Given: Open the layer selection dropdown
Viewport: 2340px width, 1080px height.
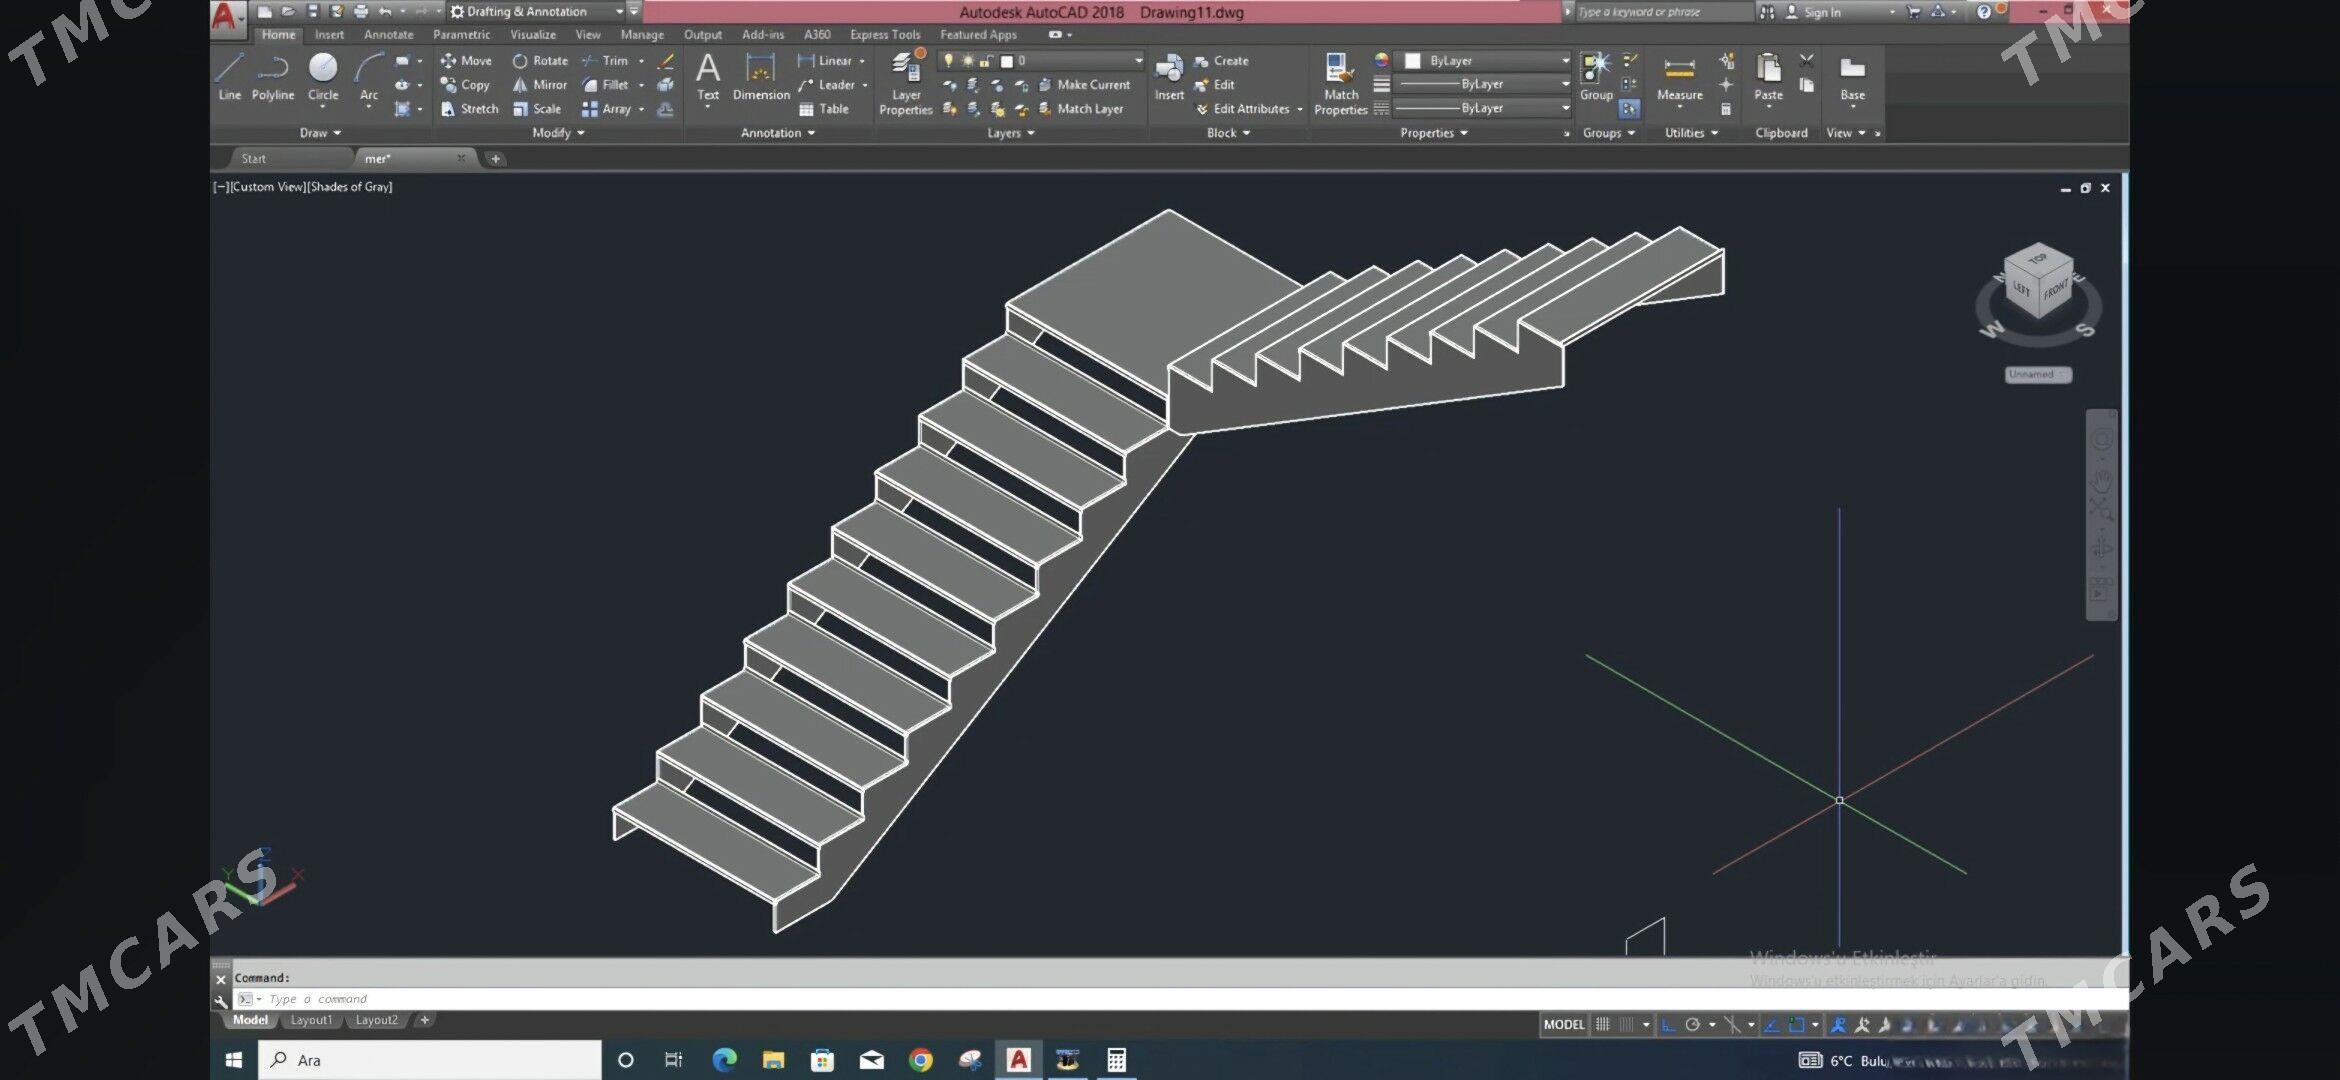Looking at the screenshot, I should click(x=1138, y=60).
